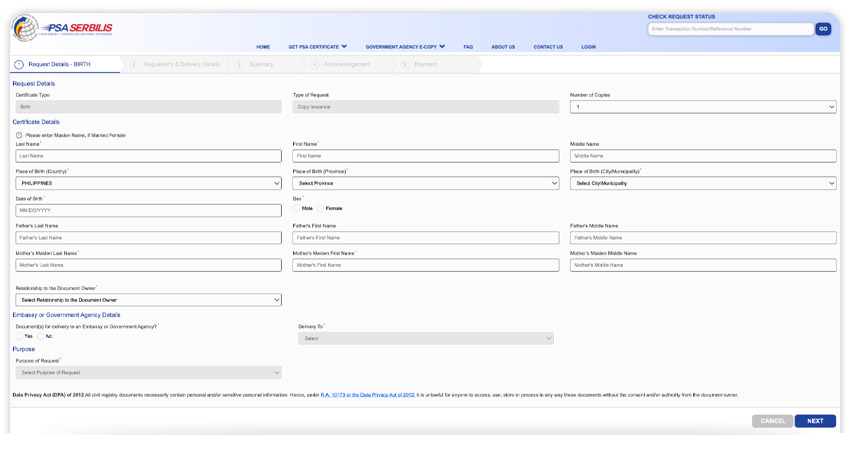
Task: Click the 'Data Privacy Act (DPA) of 2012' text
Action: coord(48,395)
